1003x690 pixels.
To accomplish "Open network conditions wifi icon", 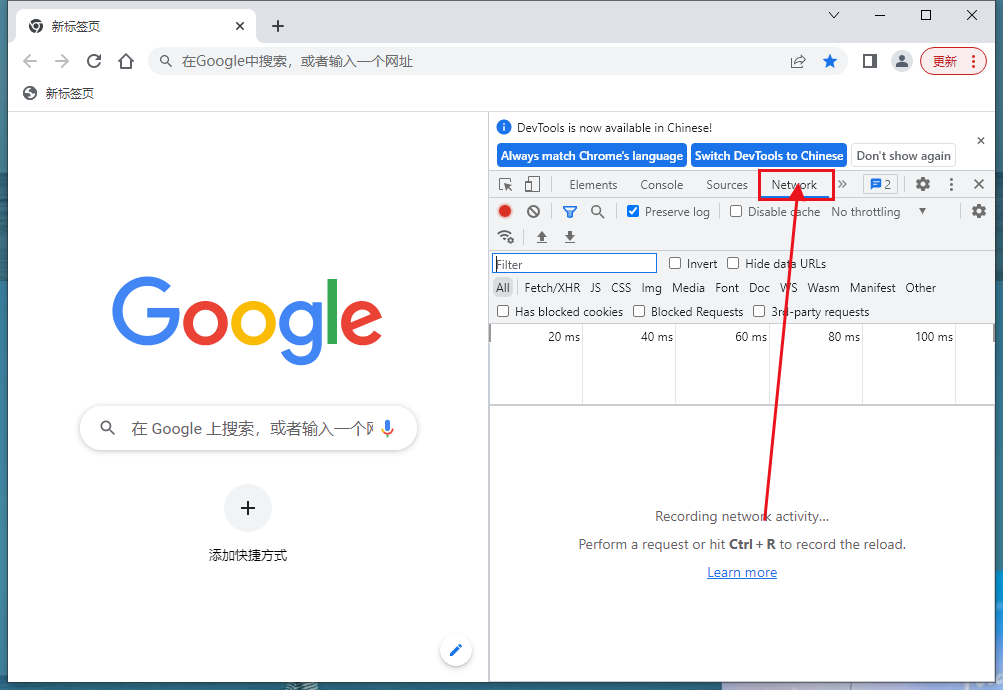I will pyautogui.click(x=506, y=237).
